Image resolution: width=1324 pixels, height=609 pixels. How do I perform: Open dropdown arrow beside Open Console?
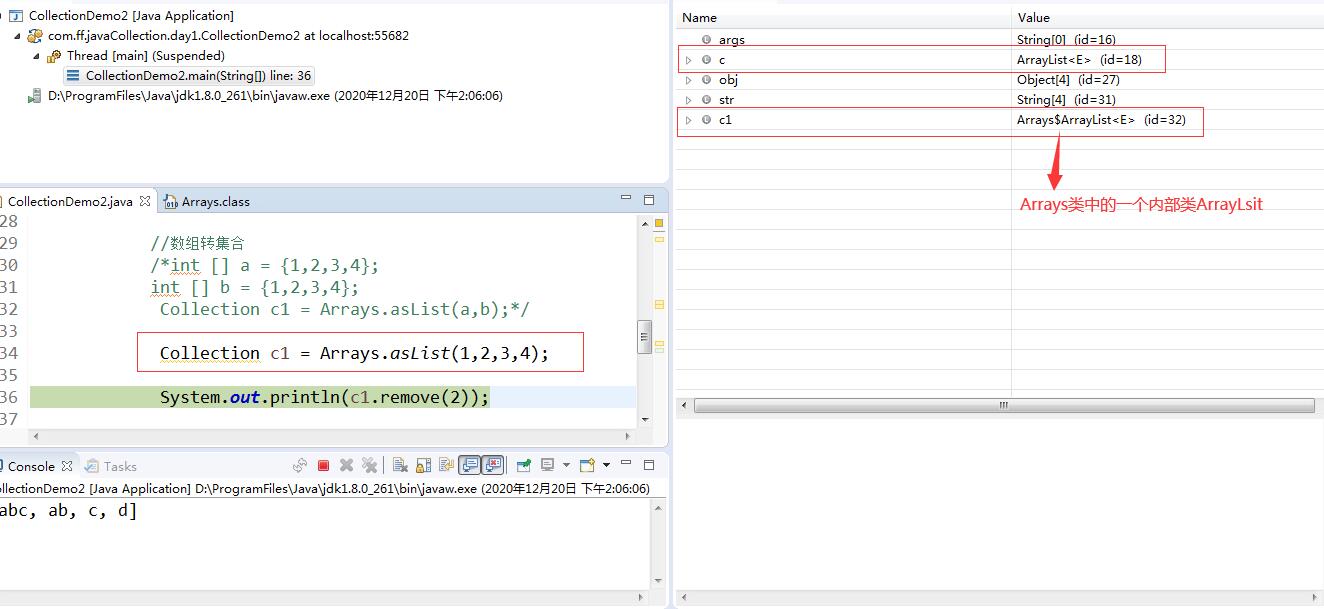pyautogui.click(x=606, y=465)
